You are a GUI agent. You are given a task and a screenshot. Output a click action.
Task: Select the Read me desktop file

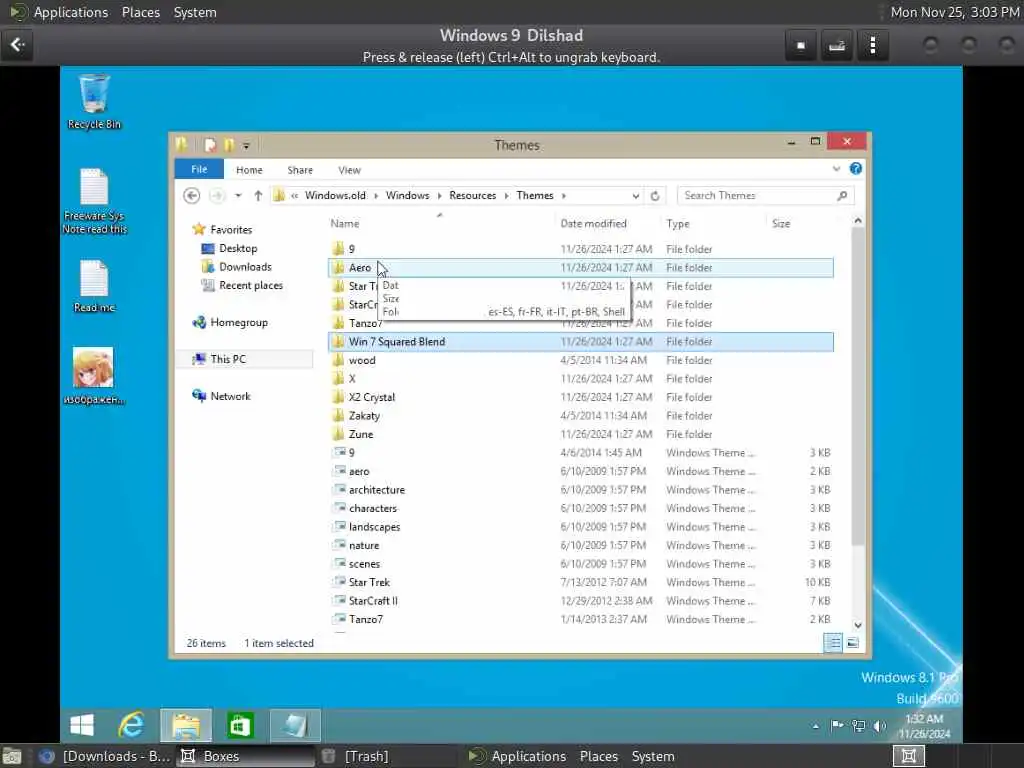[94, 286]
